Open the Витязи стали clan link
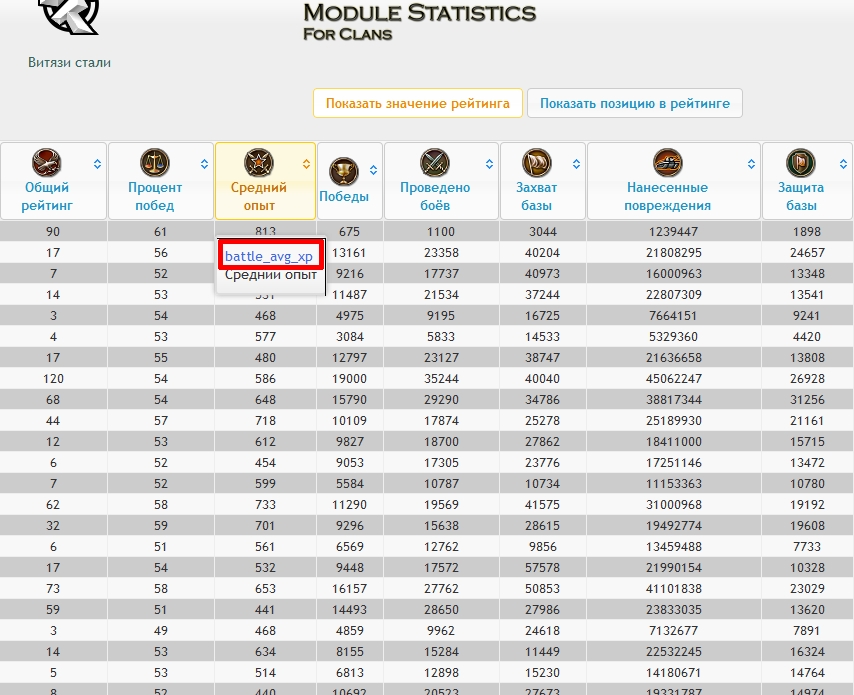The image size is (854, 695). click(69, 62)
